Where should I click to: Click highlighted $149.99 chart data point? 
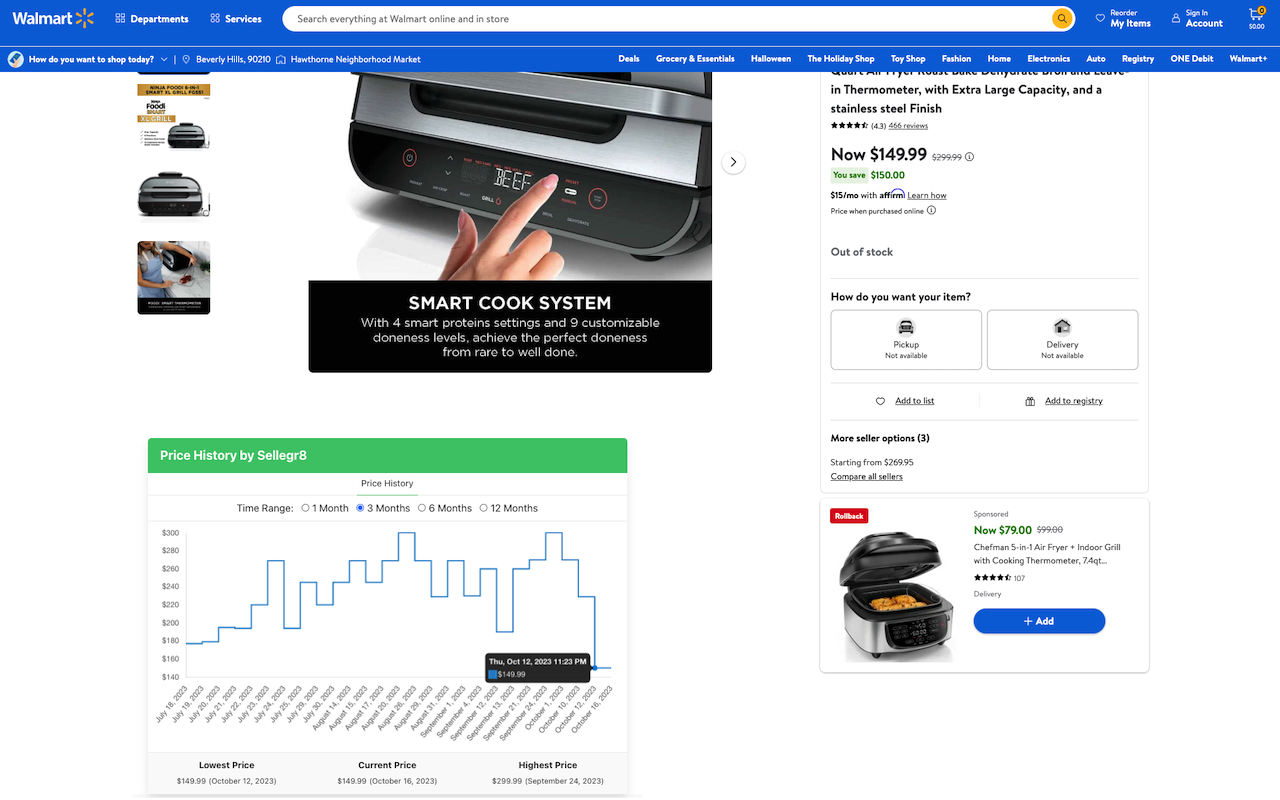coord(595,668)
